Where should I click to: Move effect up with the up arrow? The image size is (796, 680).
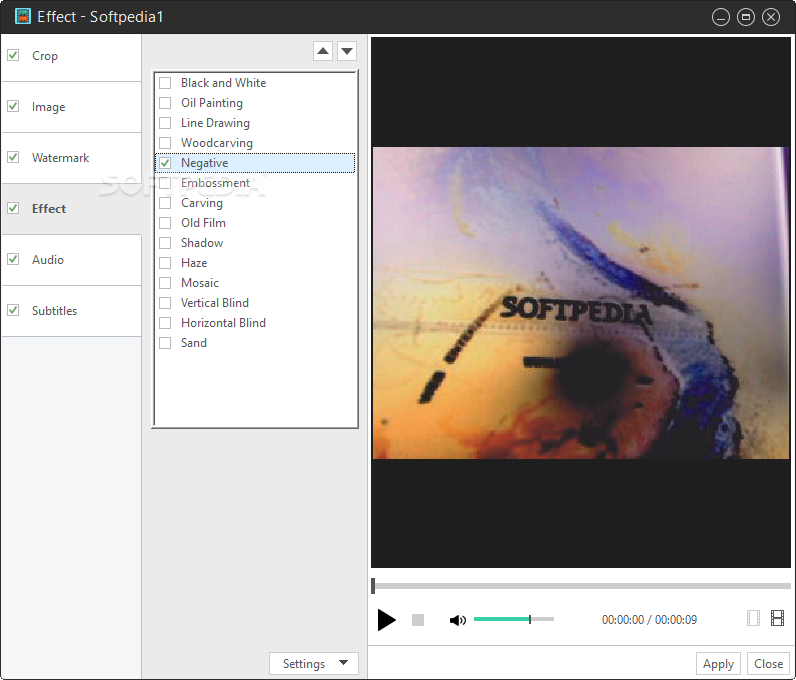tap(323, 51)
